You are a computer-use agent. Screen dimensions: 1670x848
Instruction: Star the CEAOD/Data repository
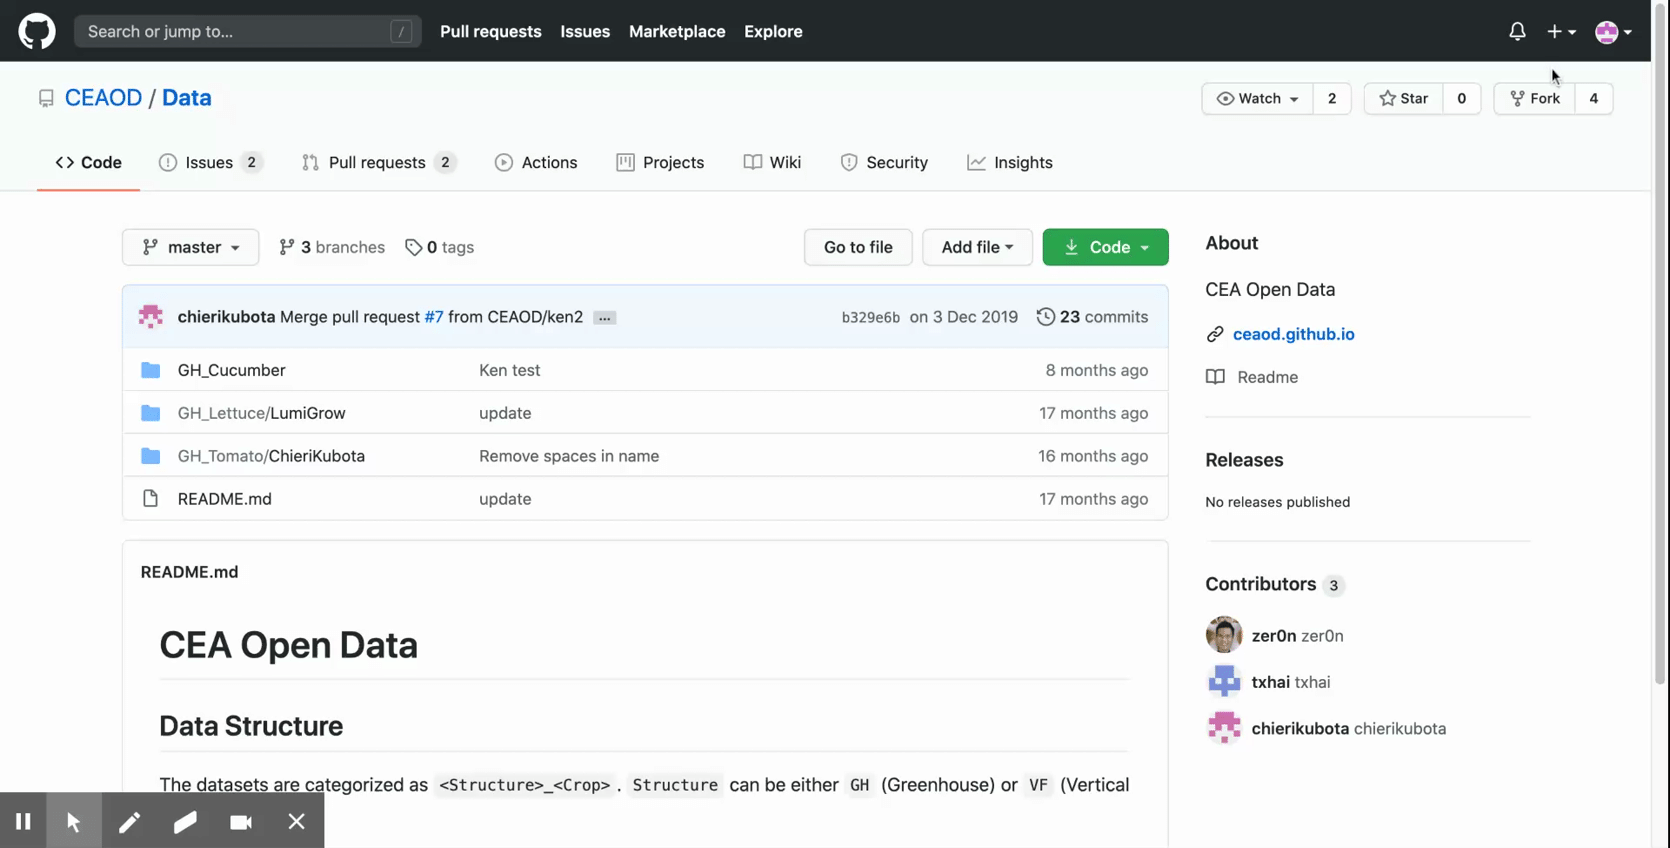(x=1403, y=98)
